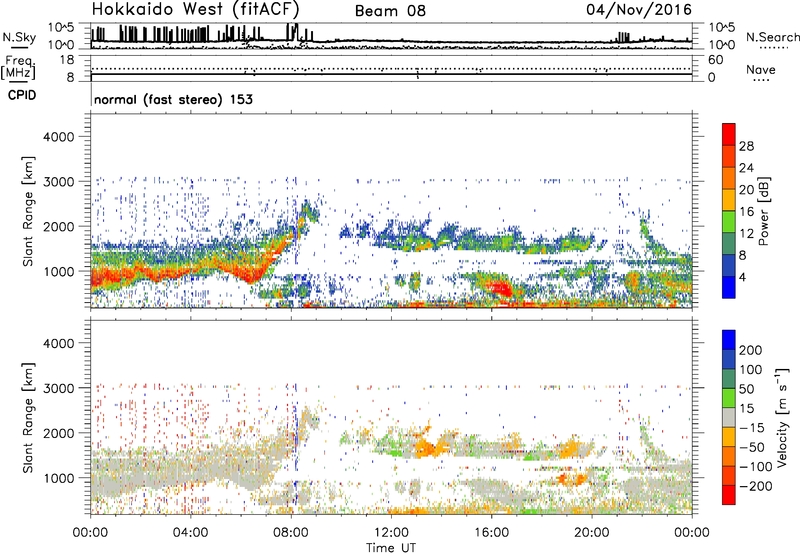Click the blue bottom of Power colorbar
This screenshot has width=800, height=554.
[x=729, y=287]
